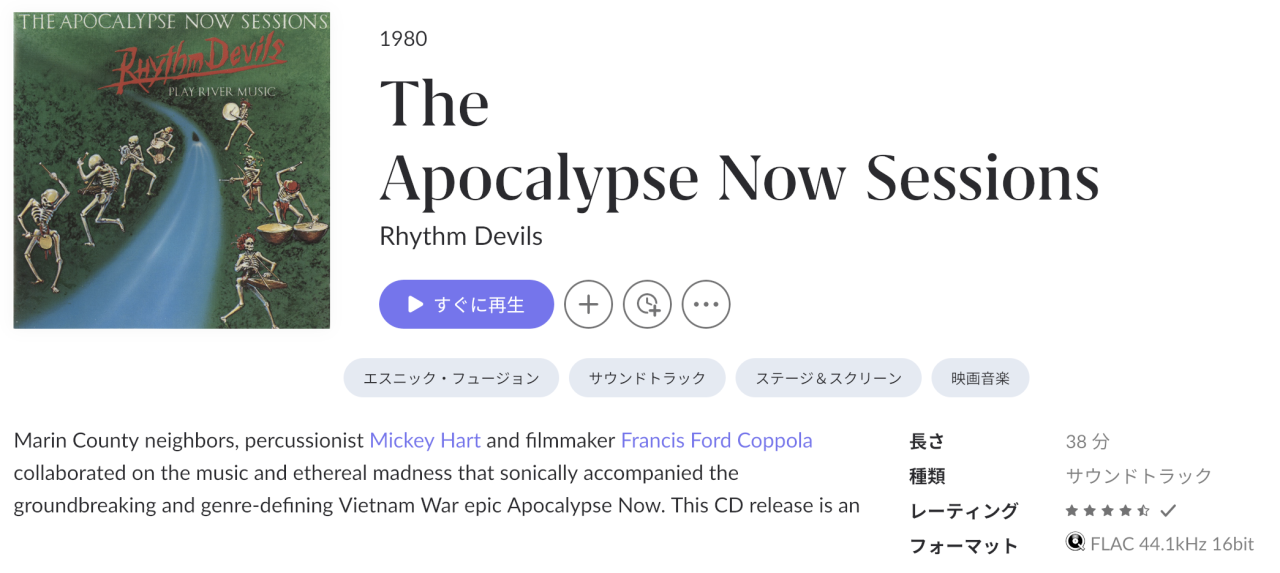Click the album cover artwork
The height and width of the screenshot is (573, 1280).
(x=171, y=170)
